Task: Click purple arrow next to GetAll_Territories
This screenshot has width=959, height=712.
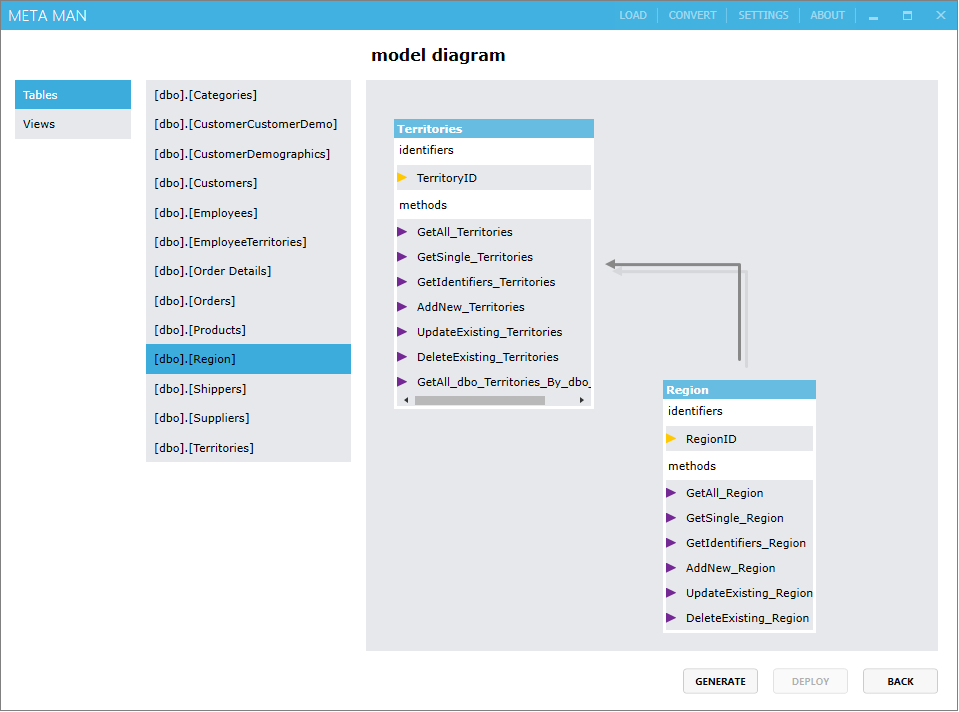Action: tap(402, 231)
